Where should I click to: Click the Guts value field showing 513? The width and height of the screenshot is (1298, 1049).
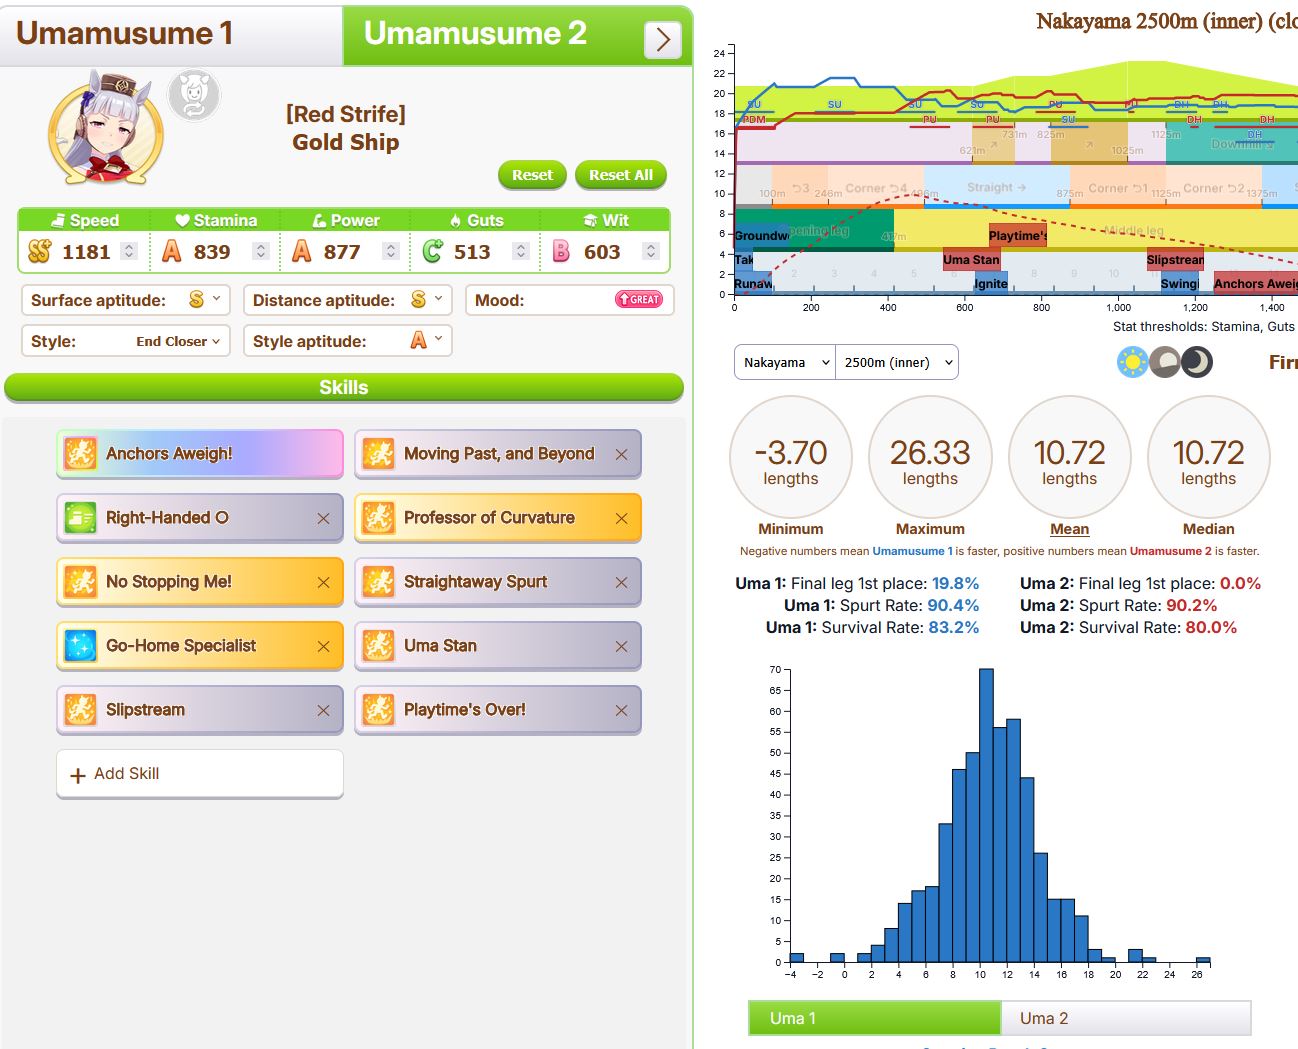[x=472, y=252]
